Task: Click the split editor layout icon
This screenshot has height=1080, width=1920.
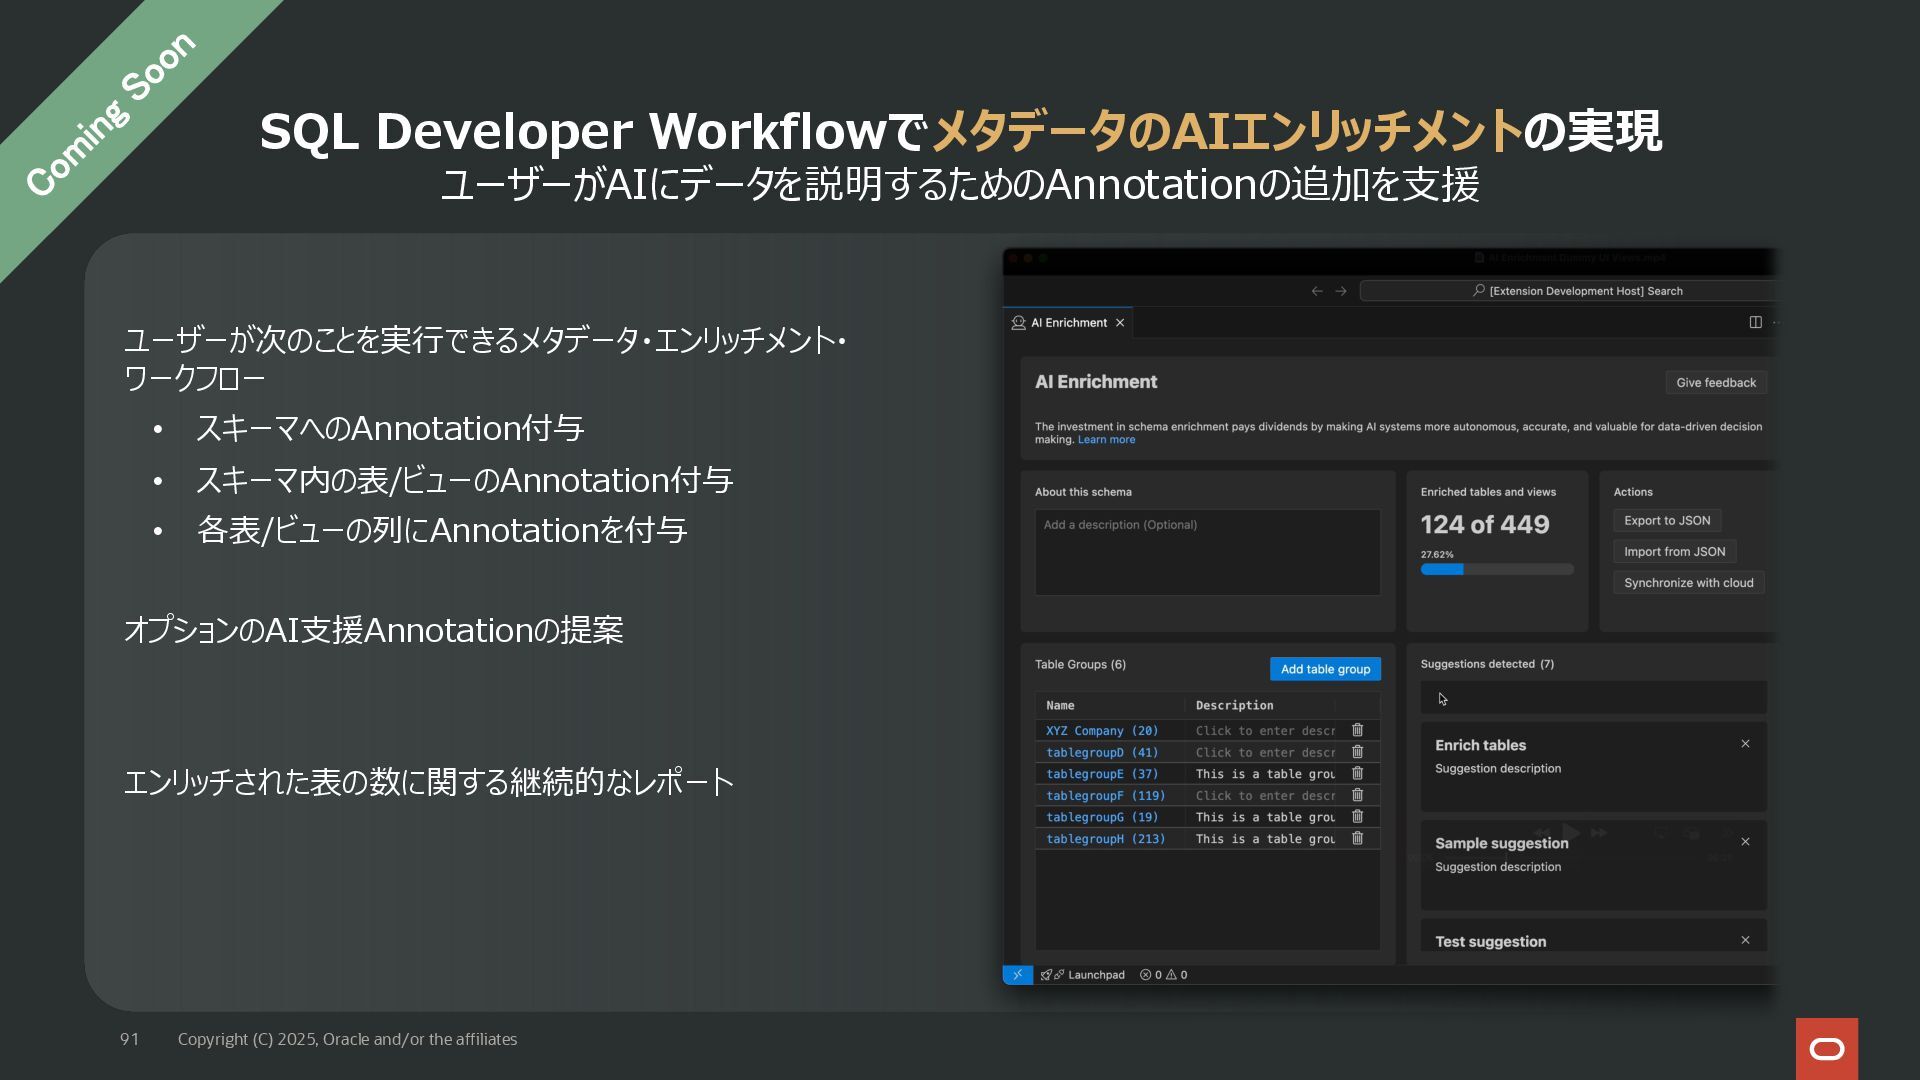Action: [x=1755, y=322]
